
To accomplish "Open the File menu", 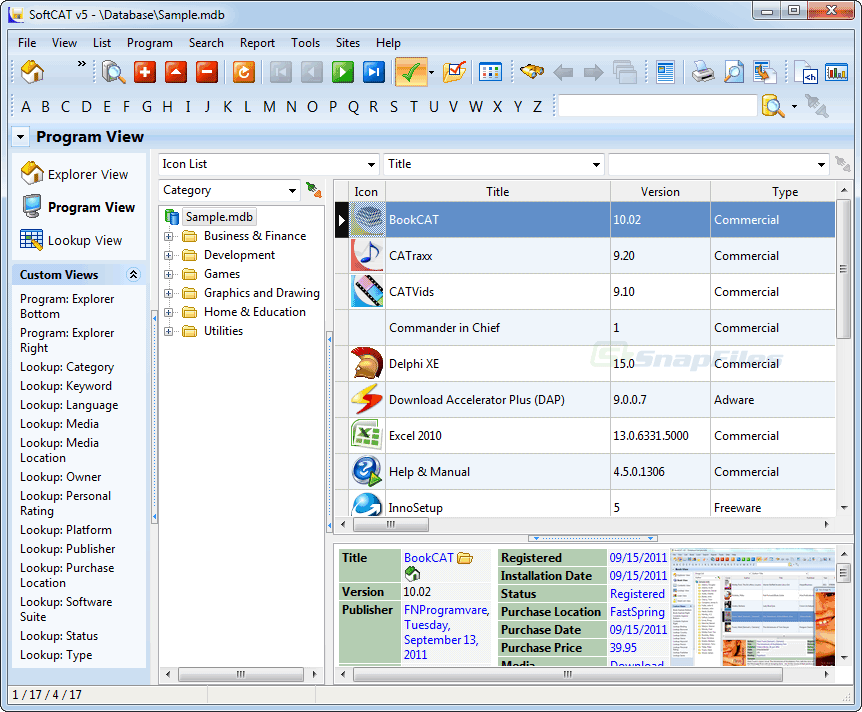I will [27, 43].
